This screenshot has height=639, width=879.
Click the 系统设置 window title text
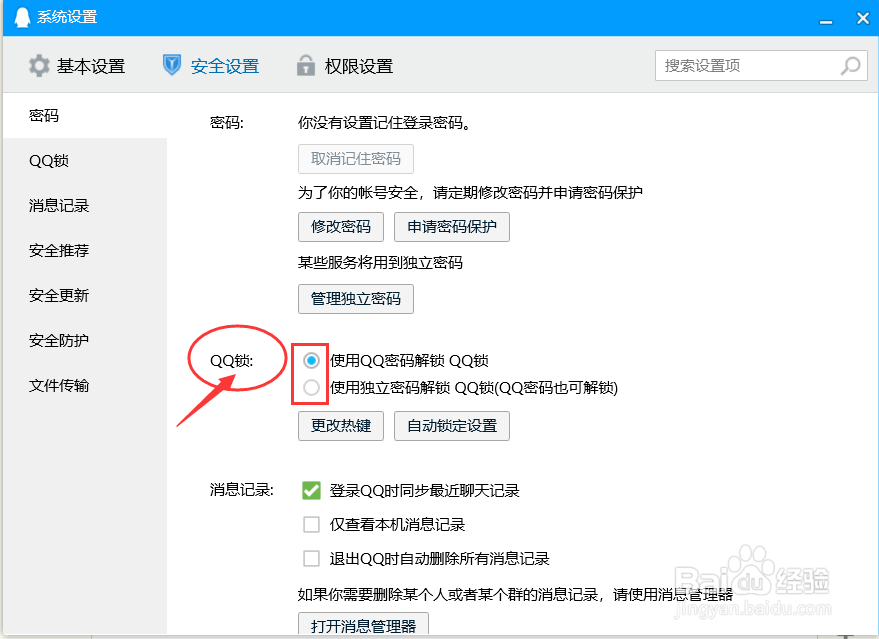pyautogui.click(x=67, y=17)
